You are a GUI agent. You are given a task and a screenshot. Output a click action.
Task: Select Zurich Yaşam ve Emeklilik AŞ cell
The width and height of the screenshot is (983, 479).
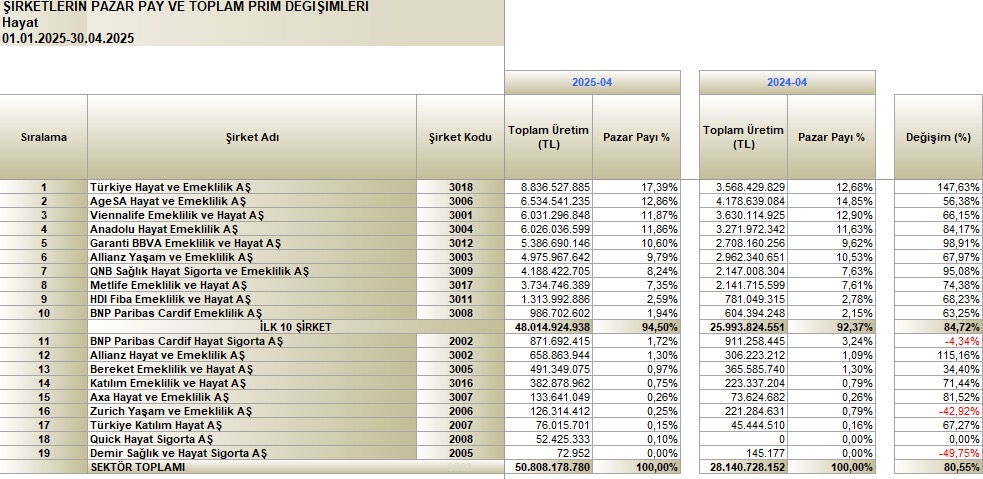point(252,411)
